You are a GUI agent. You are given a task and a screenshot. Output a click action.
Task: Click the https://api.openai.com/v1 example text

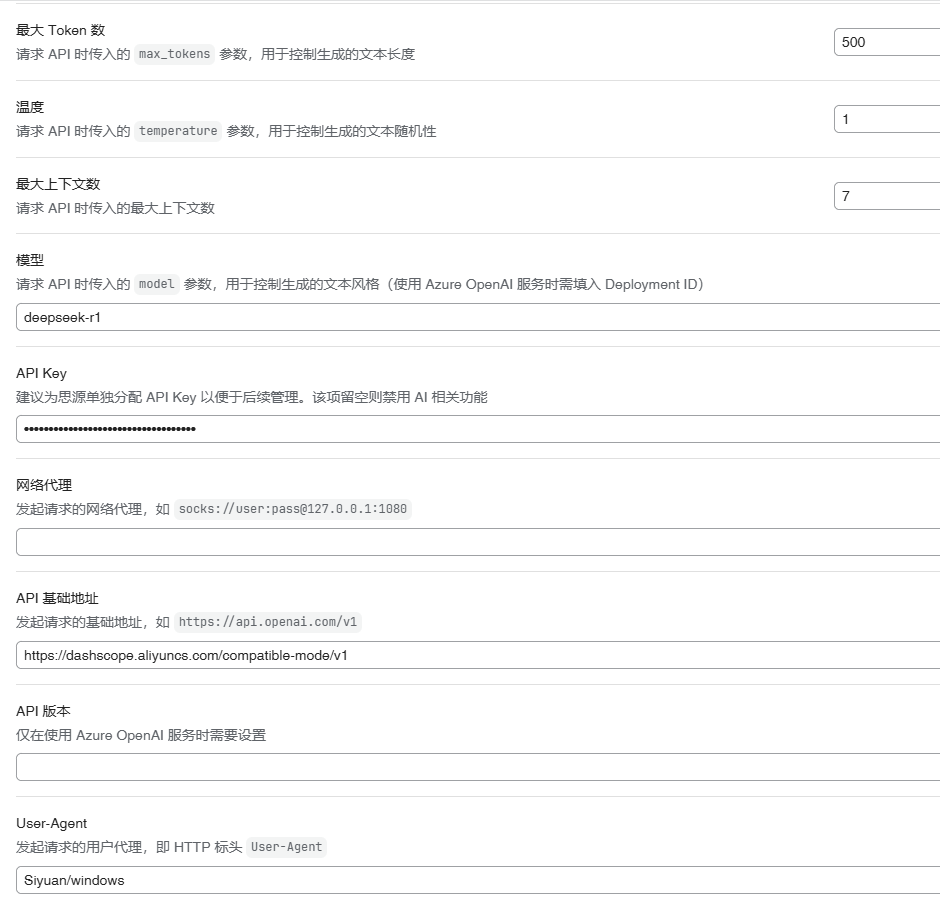[x=268, y=622]
